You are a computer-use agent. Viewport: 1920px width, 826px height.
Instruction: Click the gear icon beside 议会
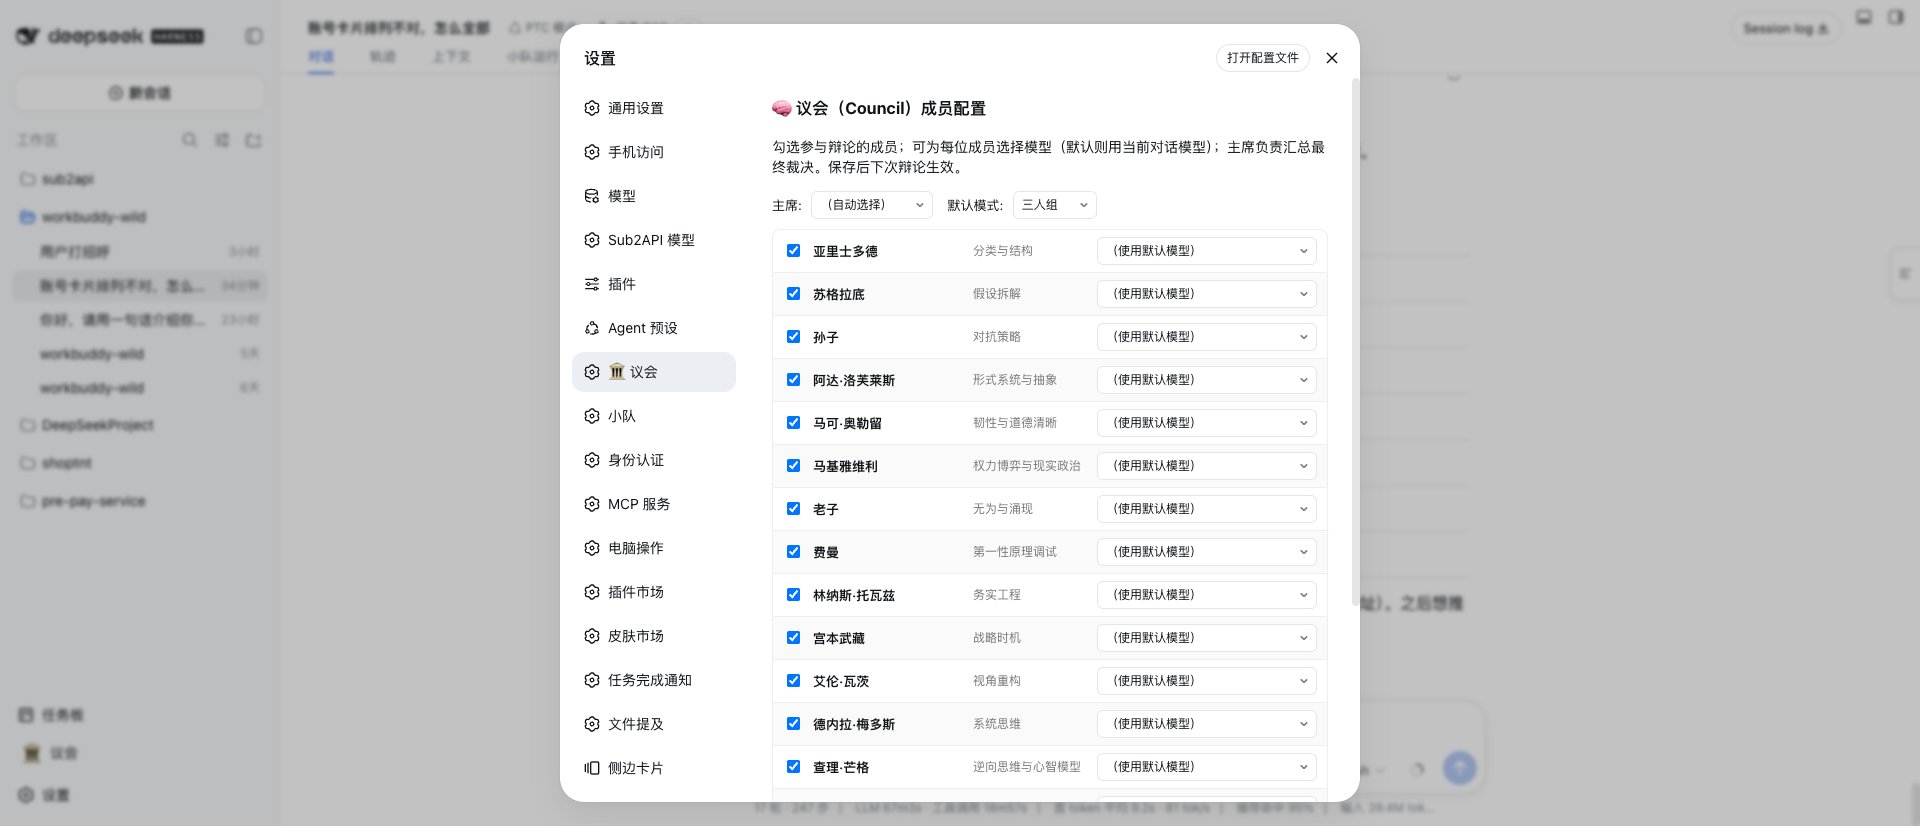coord(592,372)
